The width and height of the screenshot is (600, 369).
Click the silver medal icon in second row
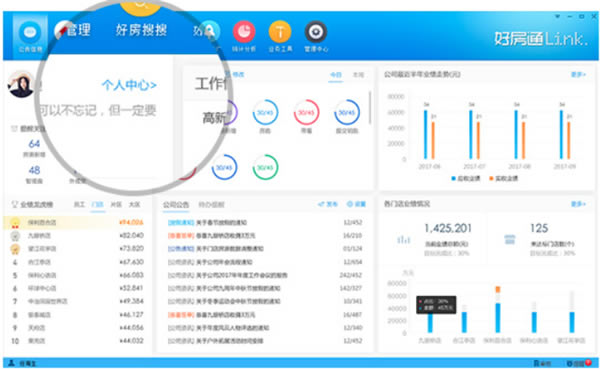point(15,236)
